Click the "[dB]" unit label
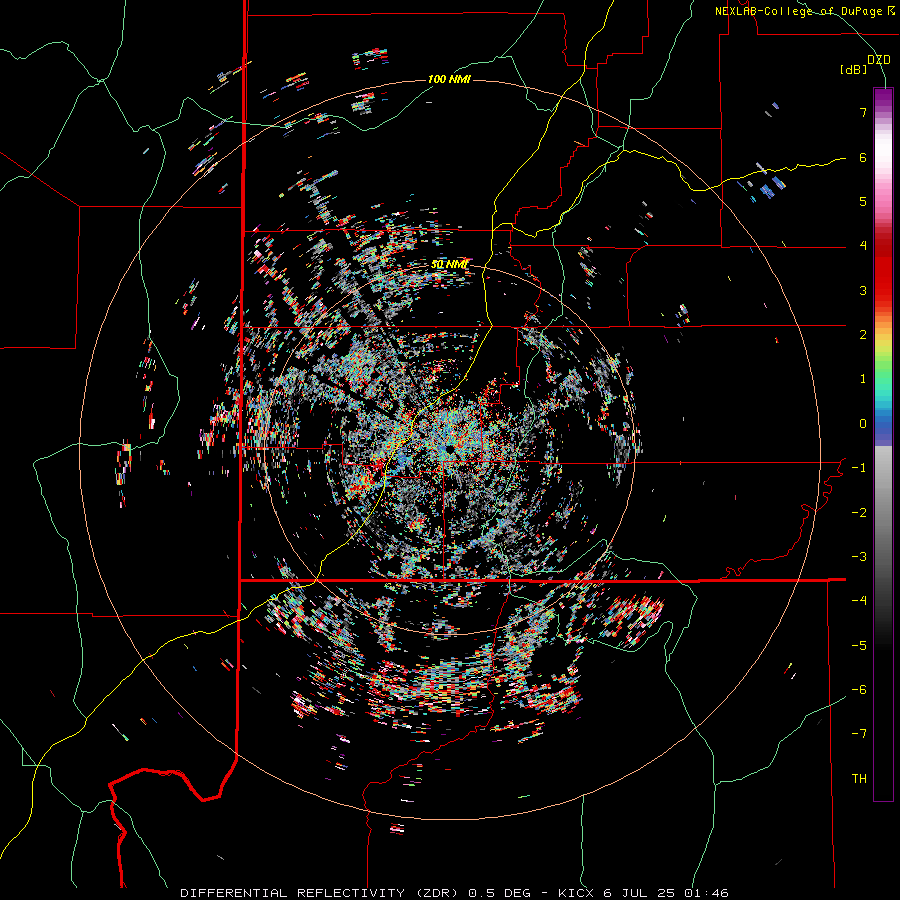The height and width of the screenshot is (900, 900). point(853,70)
